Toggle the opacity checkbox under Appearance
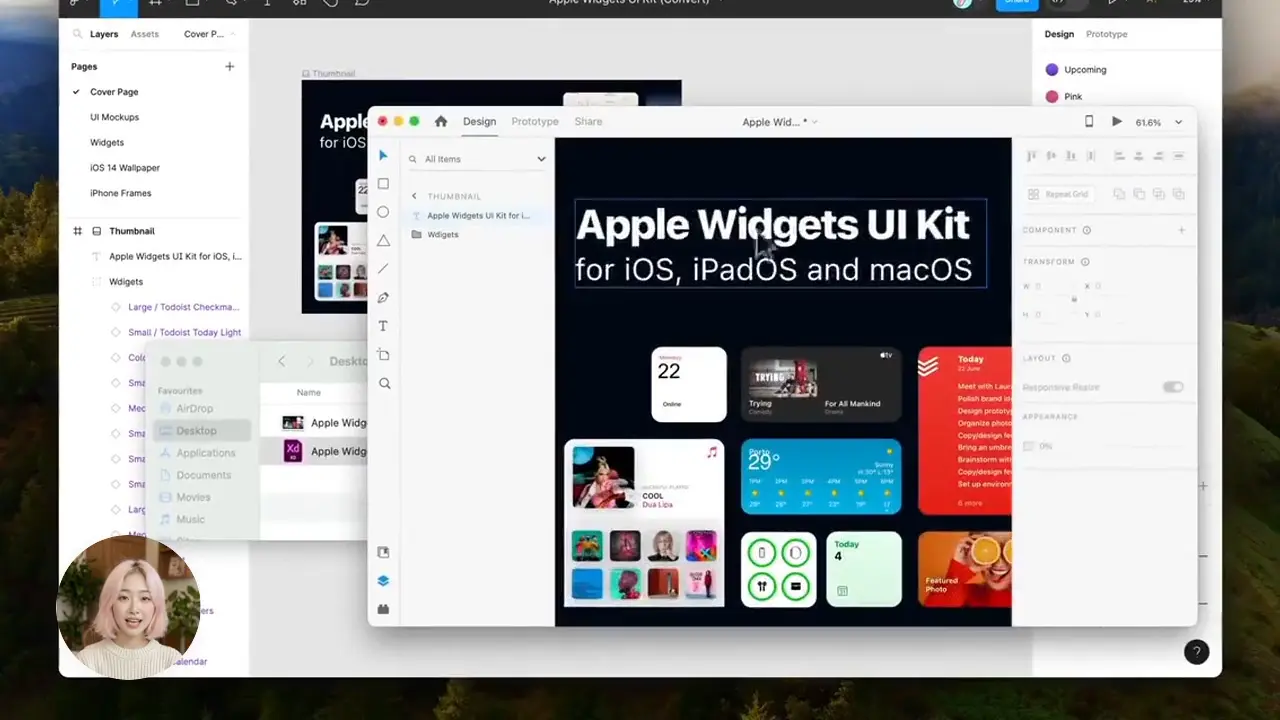Image resolution: width=1280 pixels, height=720 pixels. (x=1029, y=446)
